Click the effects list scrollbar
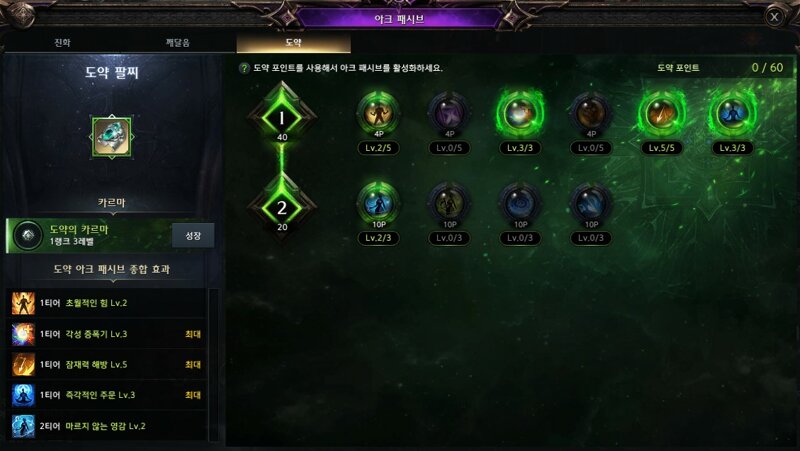The width and height of the screenshot is (800, 451). pyautogui.click(x=214, y=364)
